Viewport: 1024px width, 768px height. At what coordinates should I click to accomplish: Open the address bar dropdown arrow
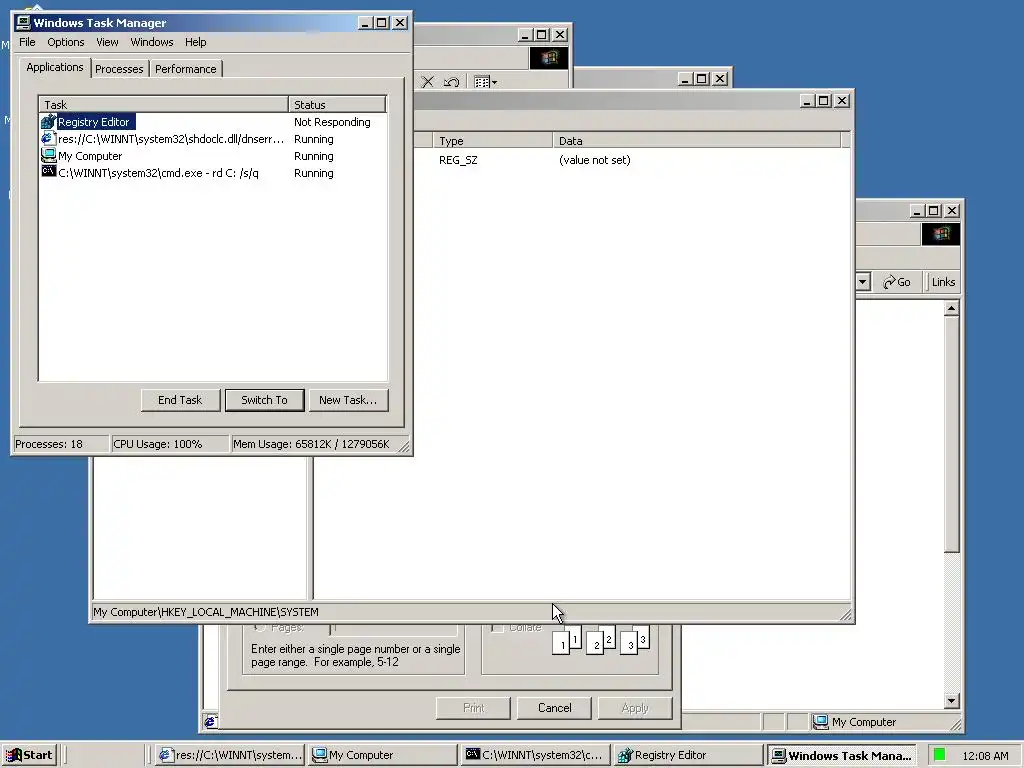(863, 281)
